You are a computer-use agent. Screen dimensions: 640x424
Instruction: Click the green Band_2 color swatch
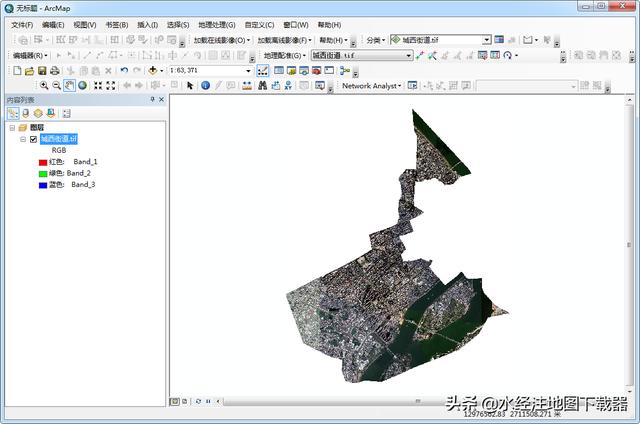pos(43,174)
